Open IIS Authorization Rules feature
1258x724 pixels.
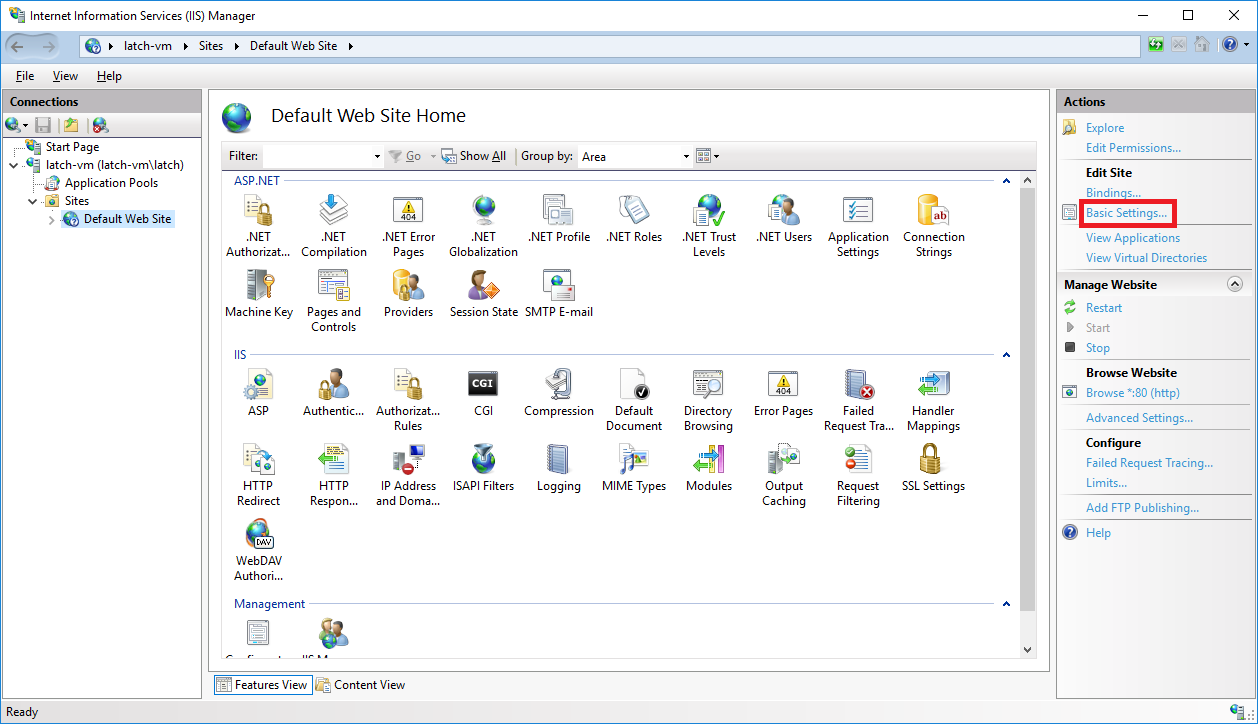tap(408, 400)
